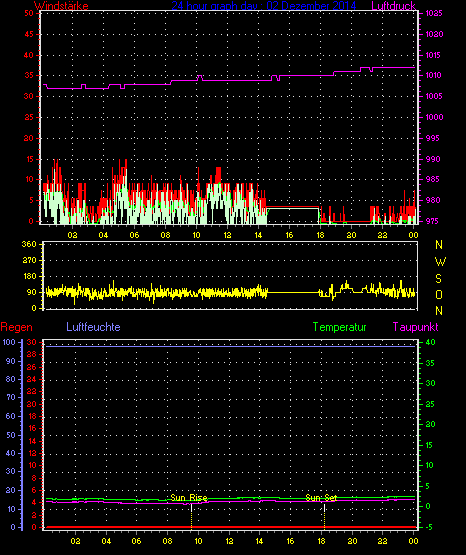Click the green '-5' temperature axis value

428,527
